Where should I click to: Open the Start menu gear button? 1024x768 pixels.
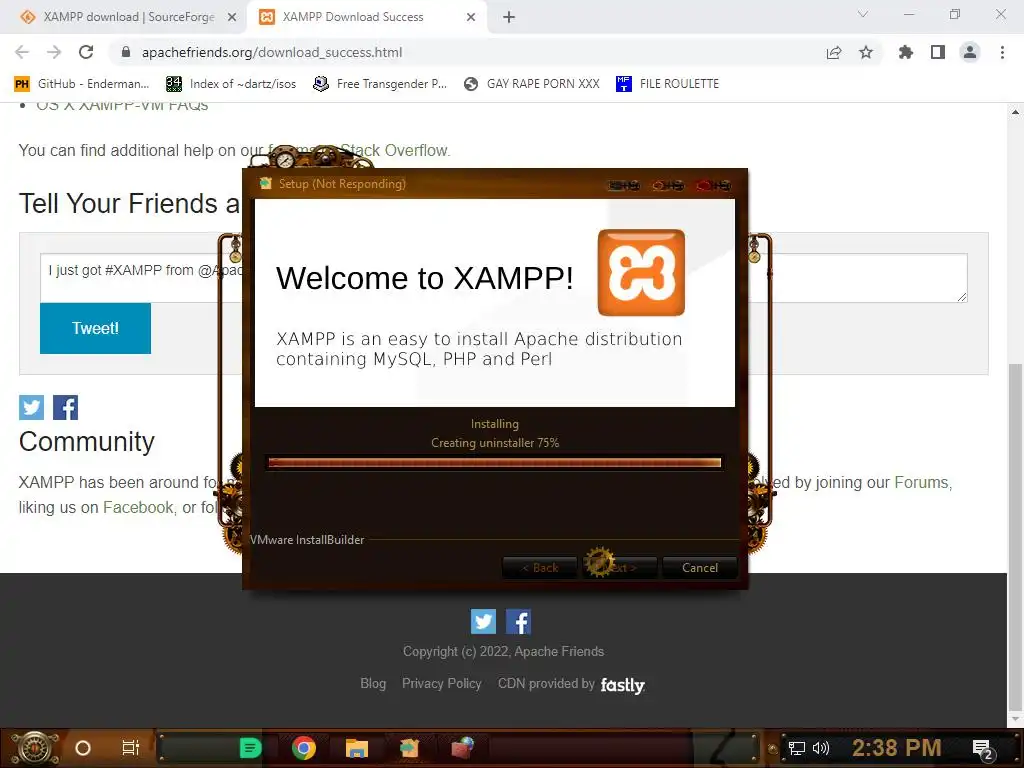click(x=35, y=748)
